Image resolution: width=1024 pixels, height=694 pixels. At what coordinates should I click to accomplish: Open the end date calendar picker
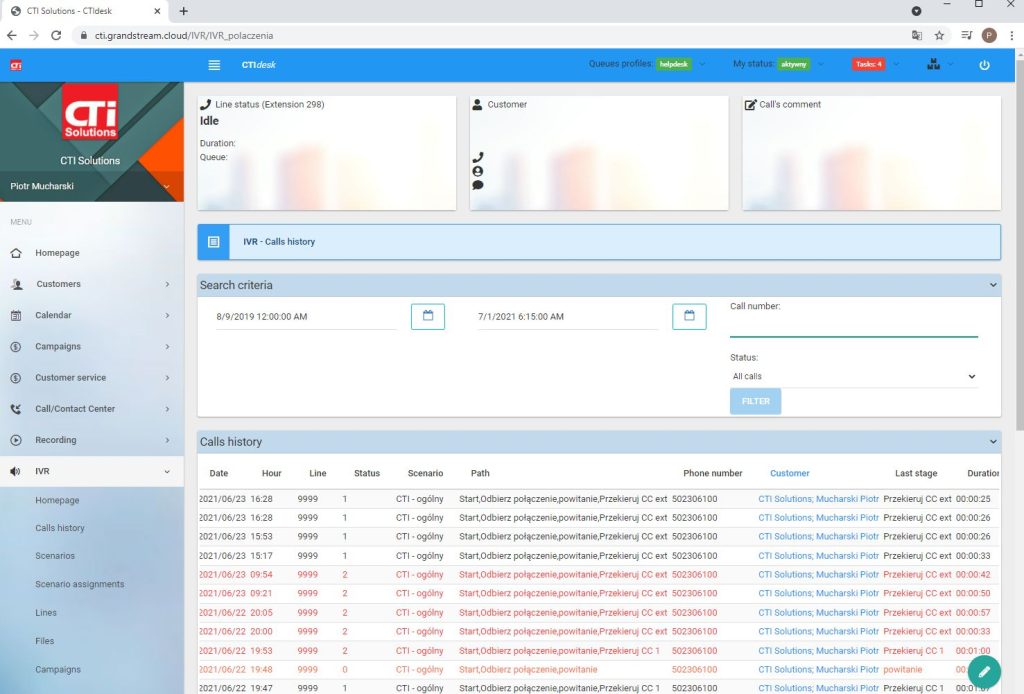tap(689, 316)
